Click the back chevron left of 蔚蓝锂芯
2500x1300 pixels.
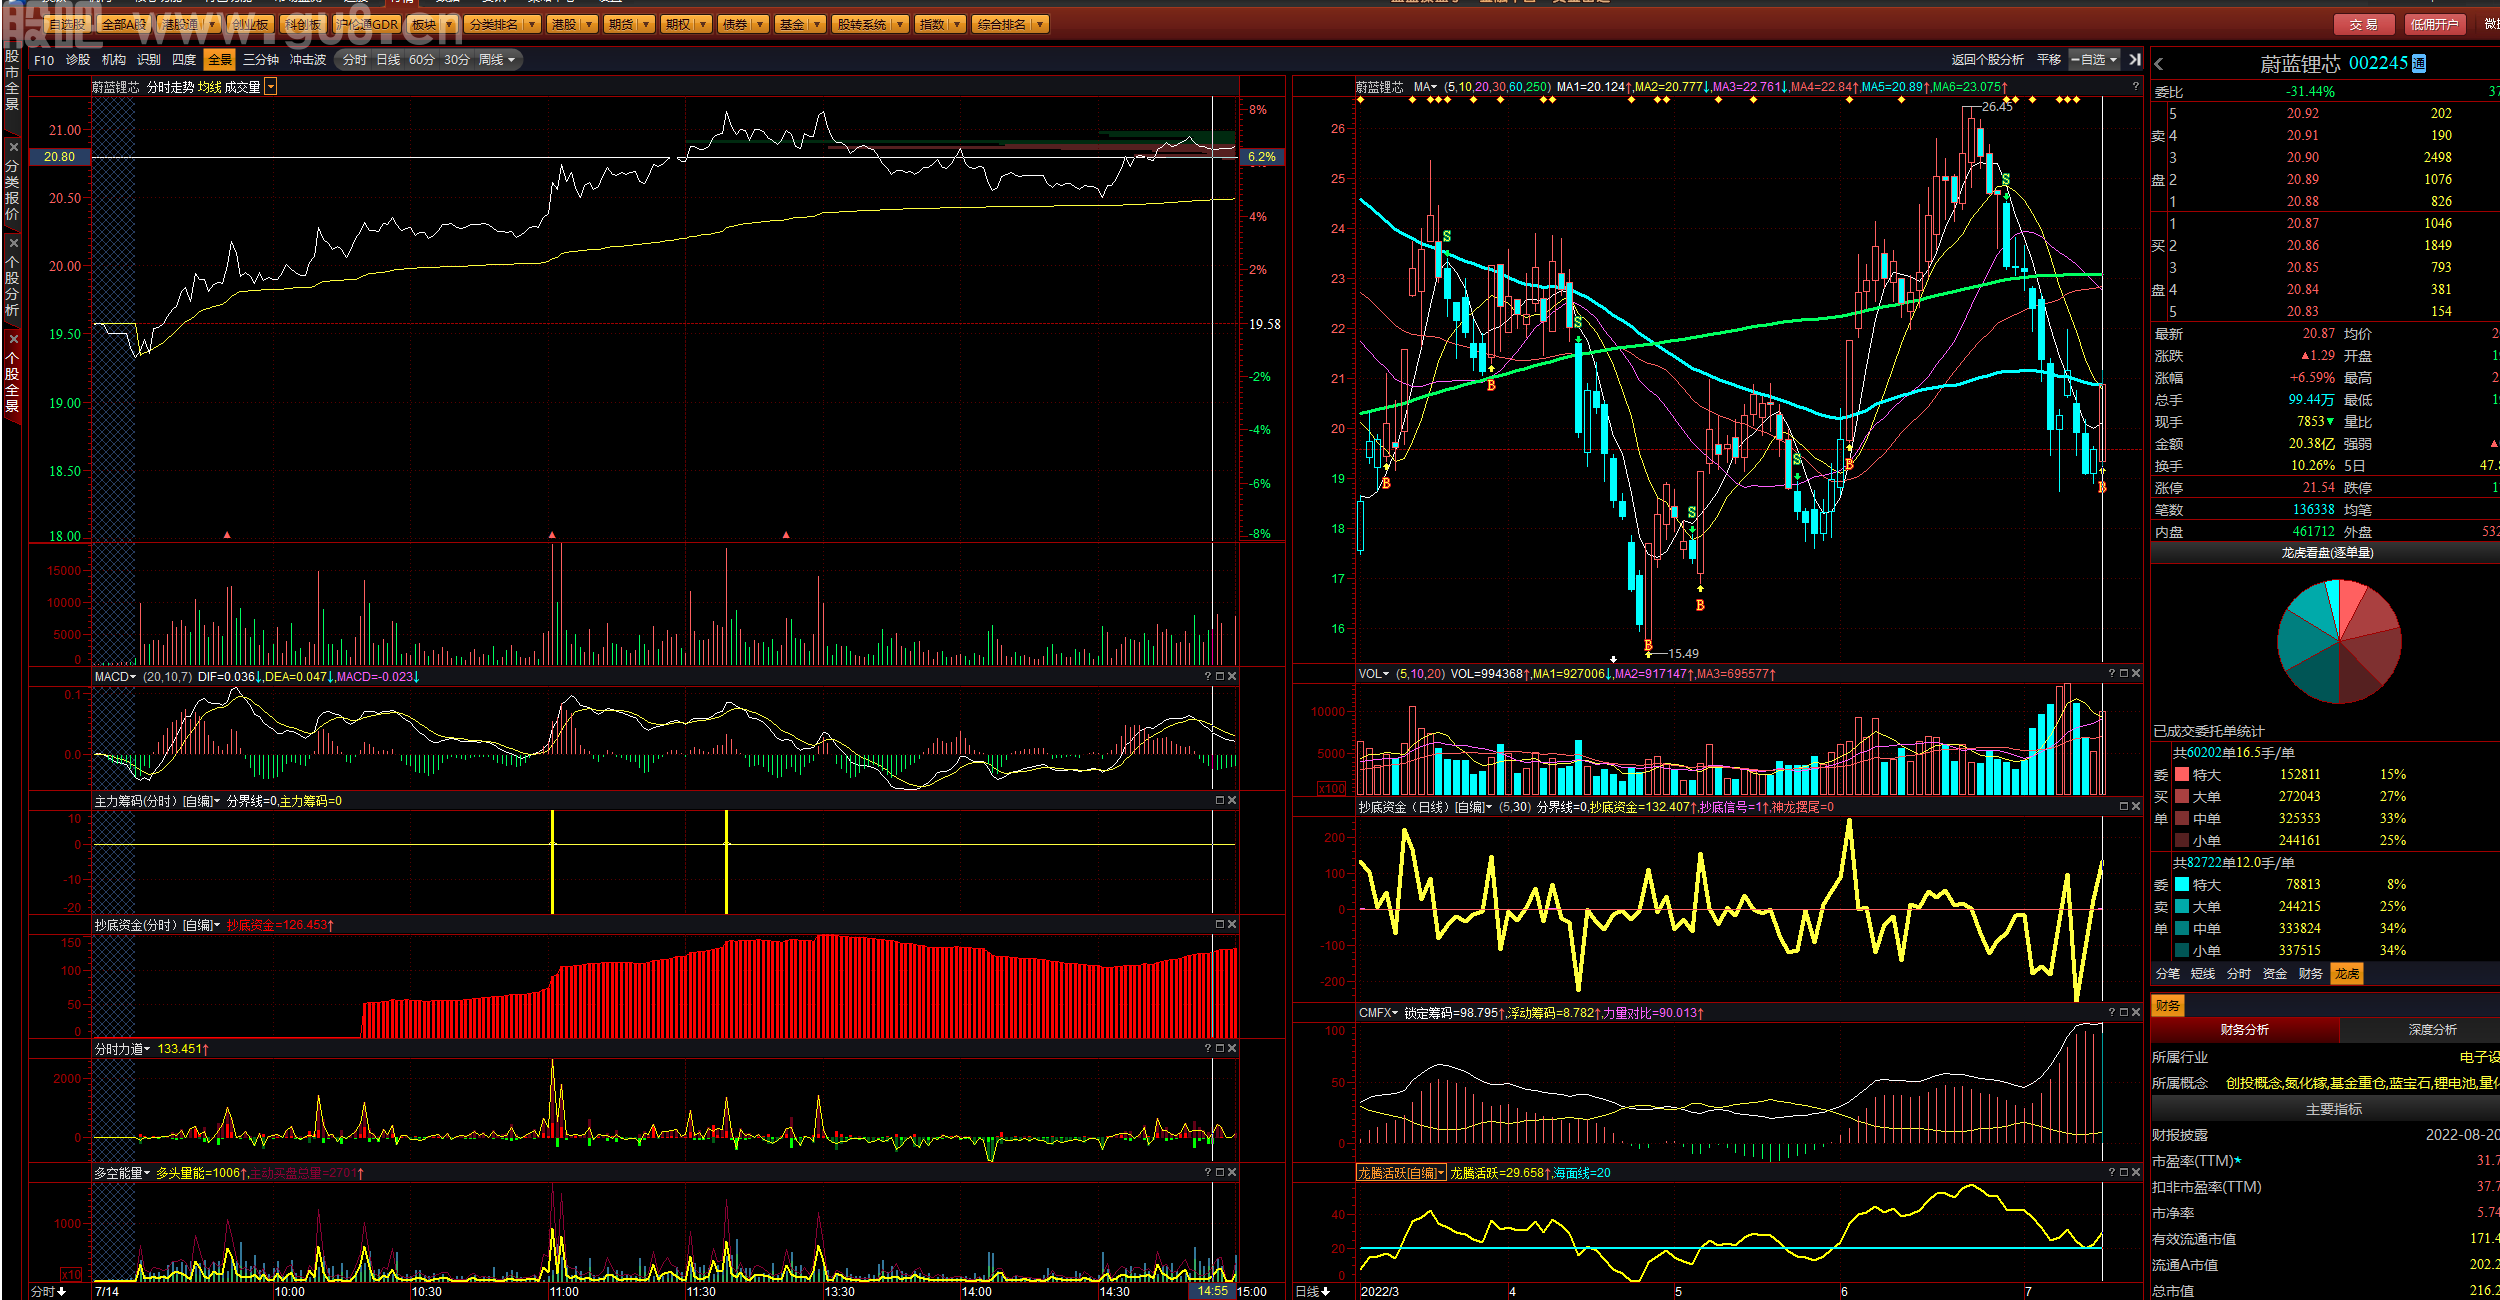(2159, 64)
